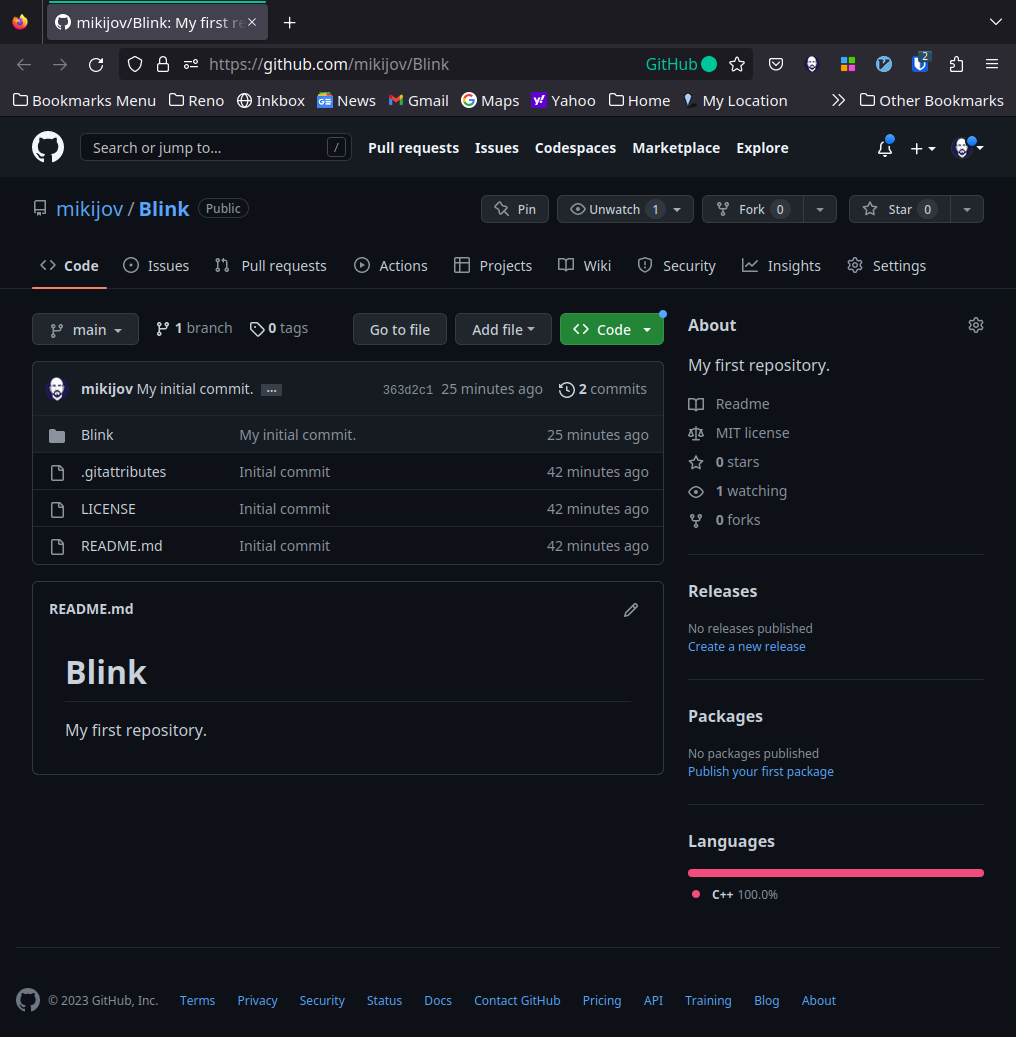The width and height of the screenshot is (1016, 1037).
Task: Click the Go to file button
Action: [x=400, y=329]
